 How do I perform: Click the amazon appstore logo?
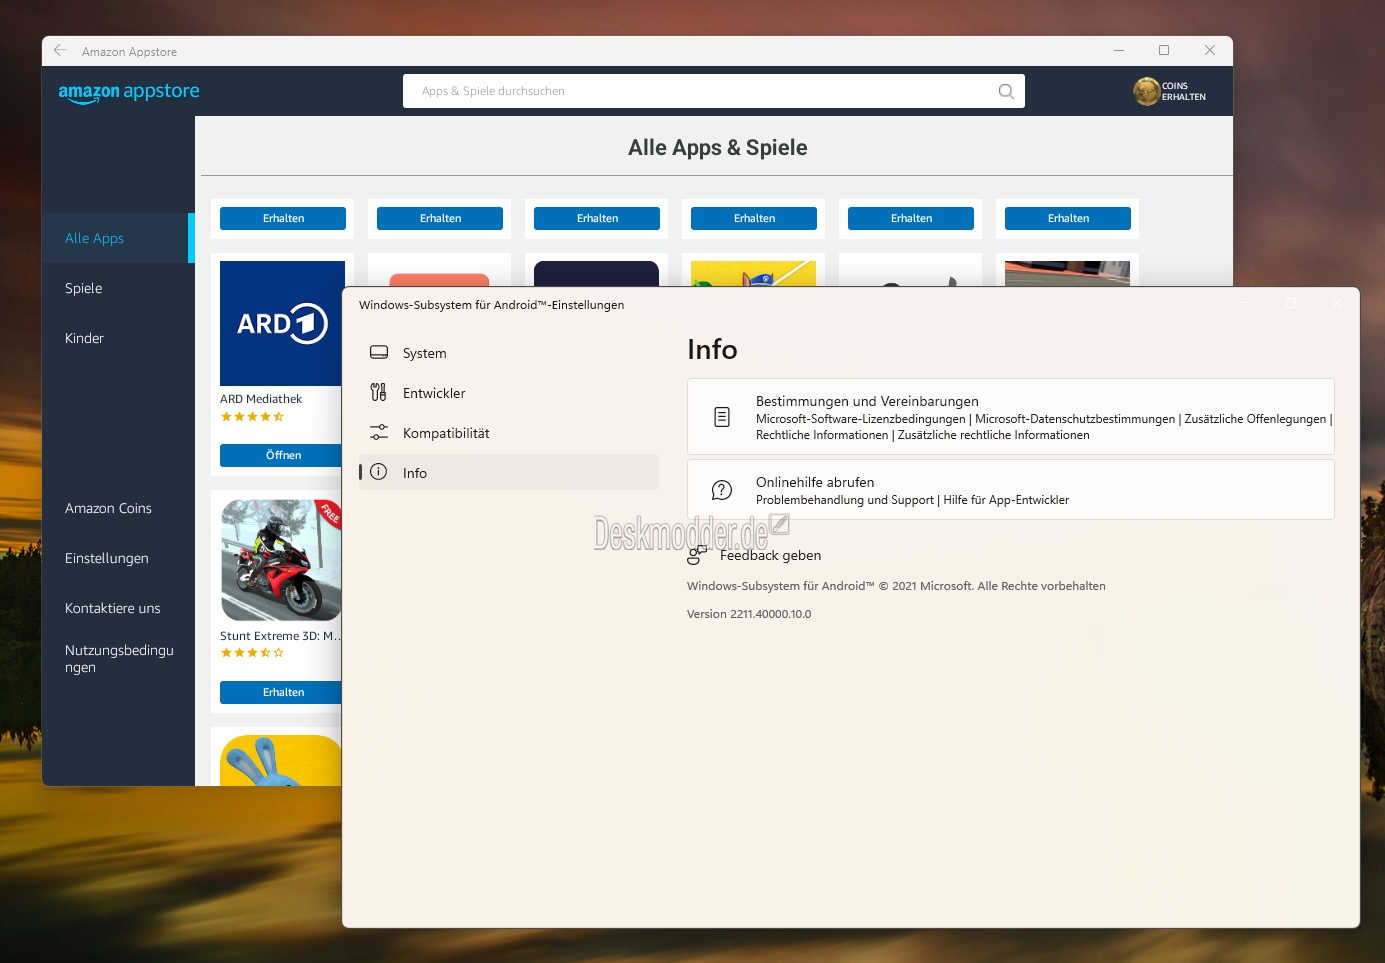click(129, 92)
